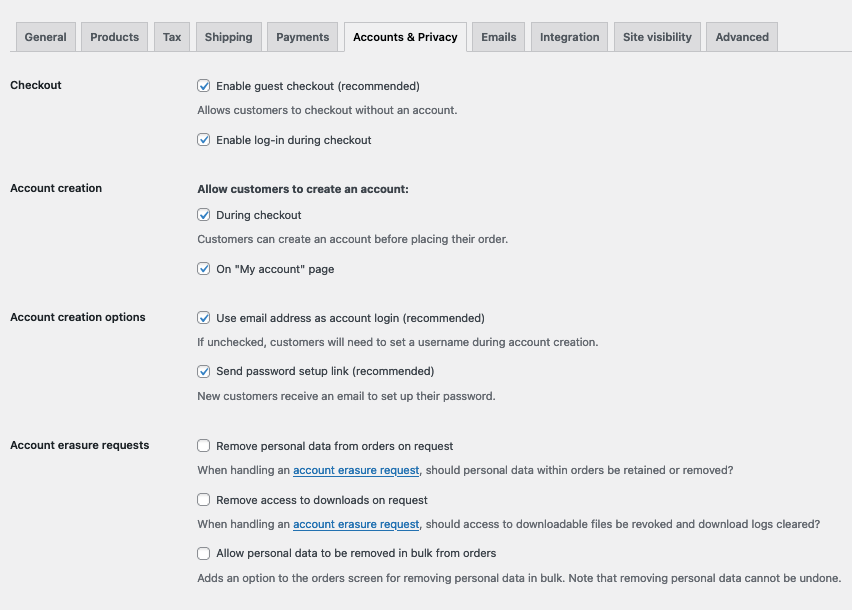Disable guest checkout

(x=203, y=86)
